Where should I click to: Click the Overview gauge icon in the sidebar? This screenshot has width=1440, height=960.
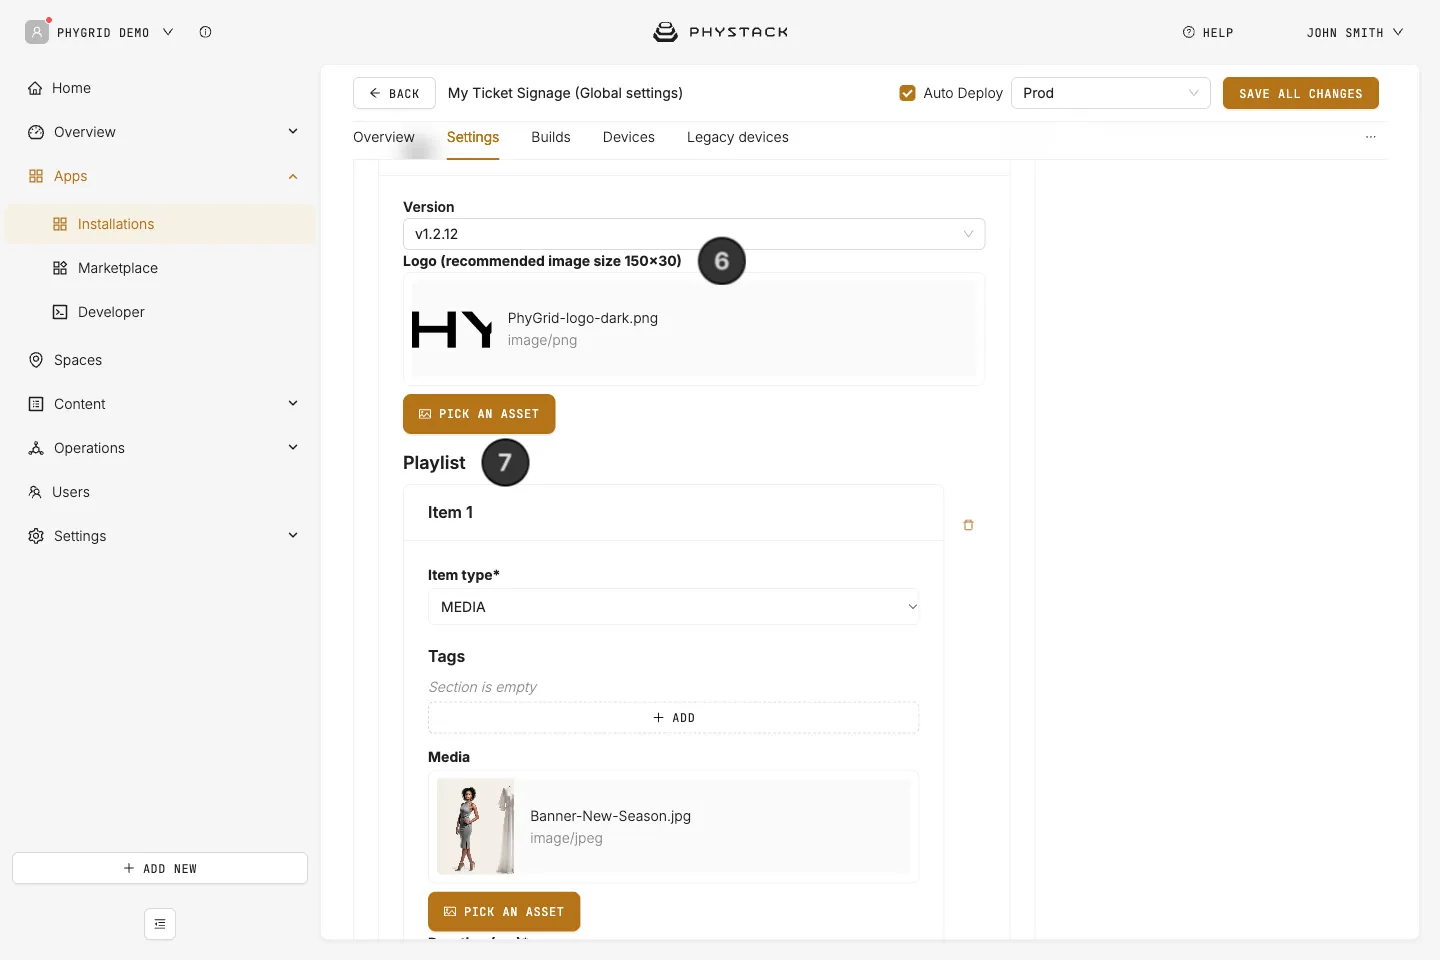pos(36,132)
